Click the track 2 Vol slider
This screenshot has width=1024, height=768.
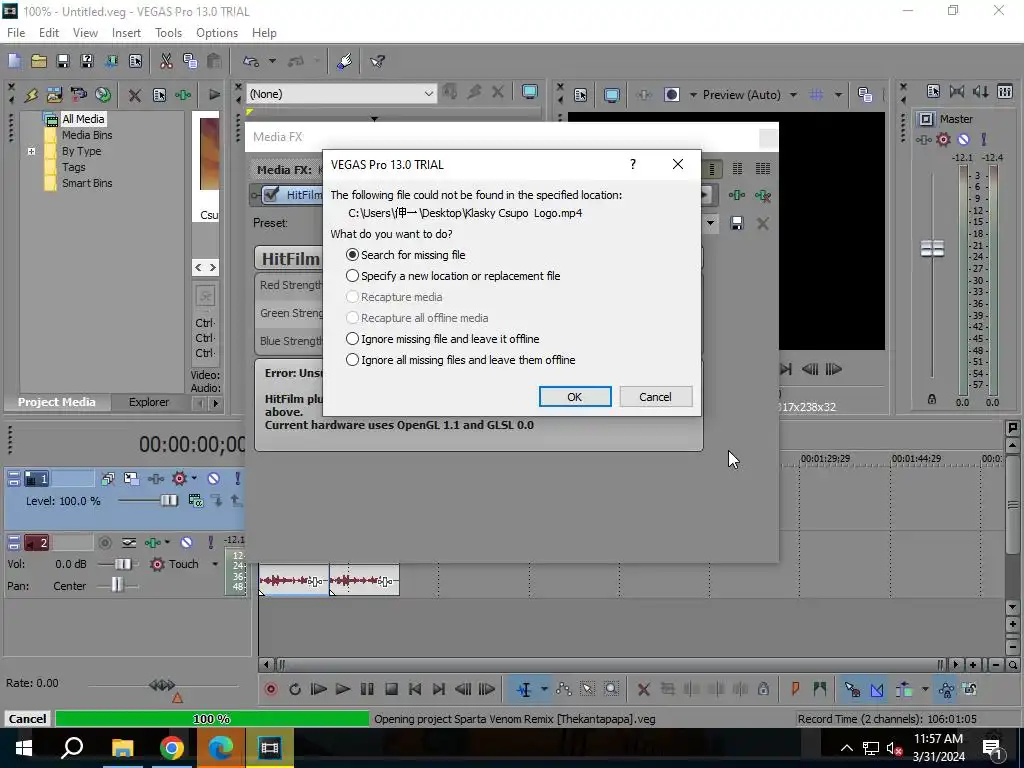(122, 564)
